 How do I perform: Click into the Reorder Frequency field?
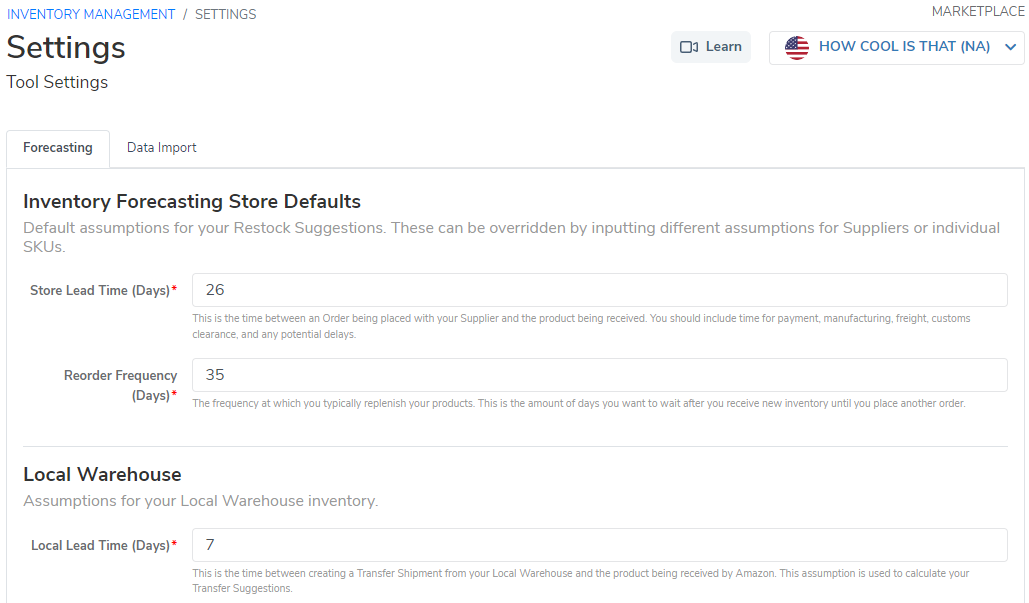point(599,375)
